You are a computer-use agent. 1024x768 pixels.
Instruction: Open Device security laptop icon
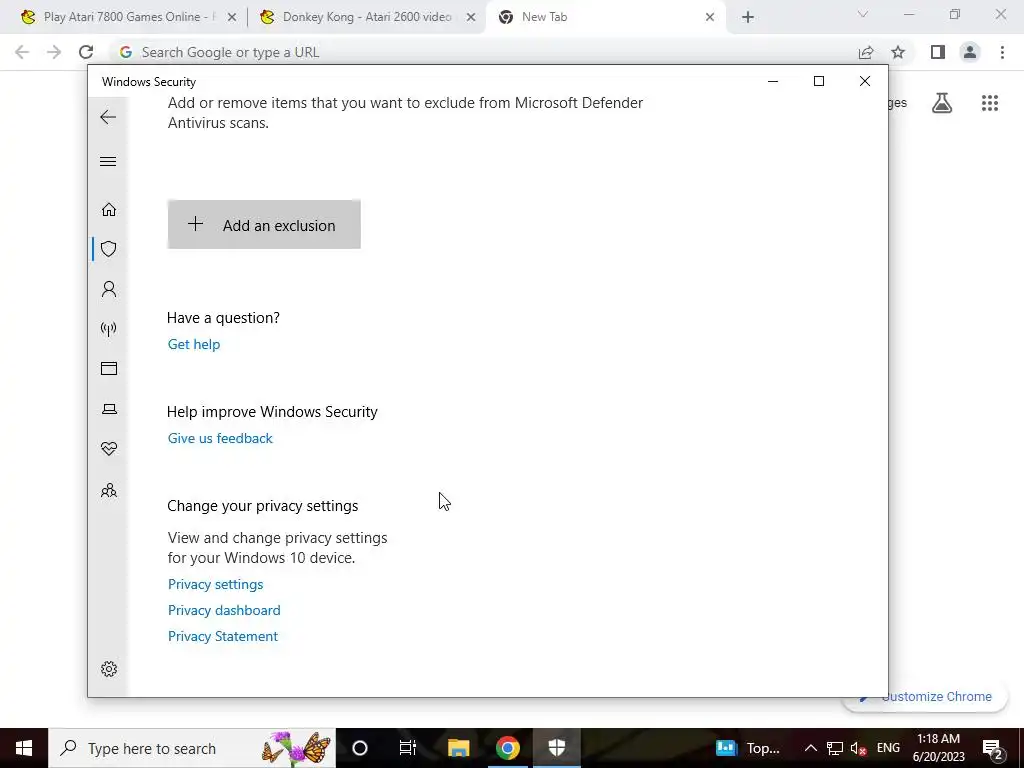109,409
